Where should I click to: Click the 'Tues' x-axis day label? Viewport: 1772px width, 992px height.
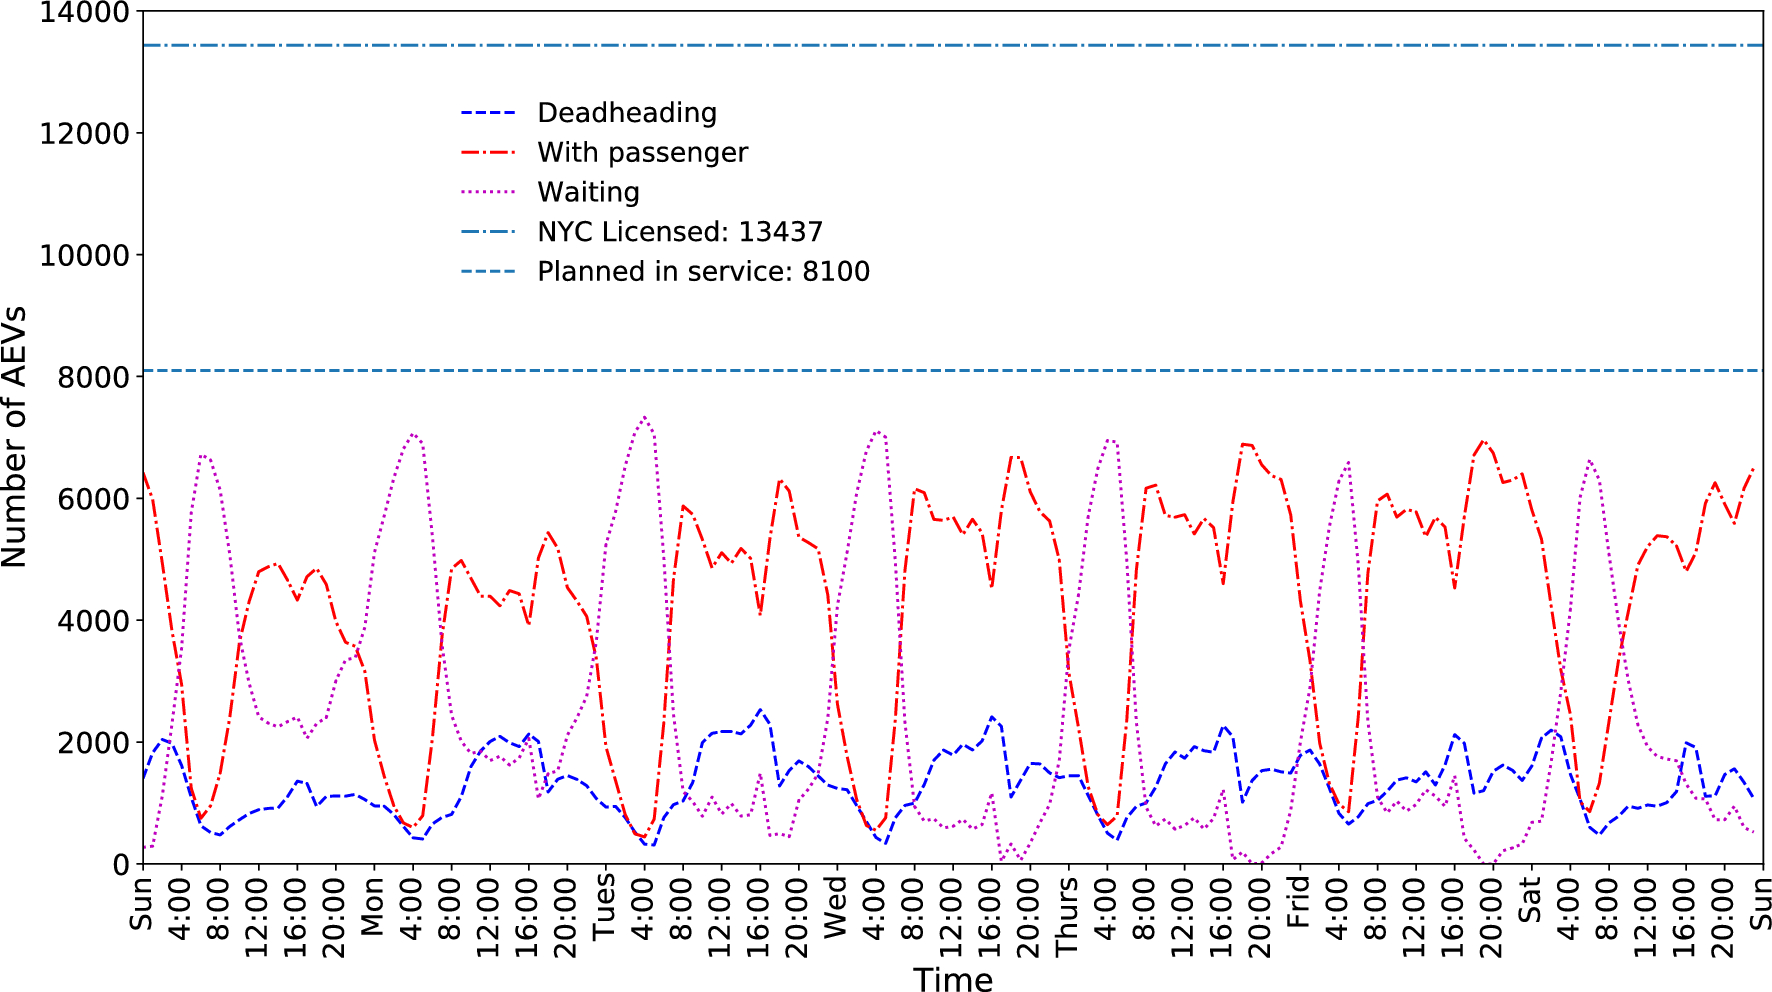(604, 909)
